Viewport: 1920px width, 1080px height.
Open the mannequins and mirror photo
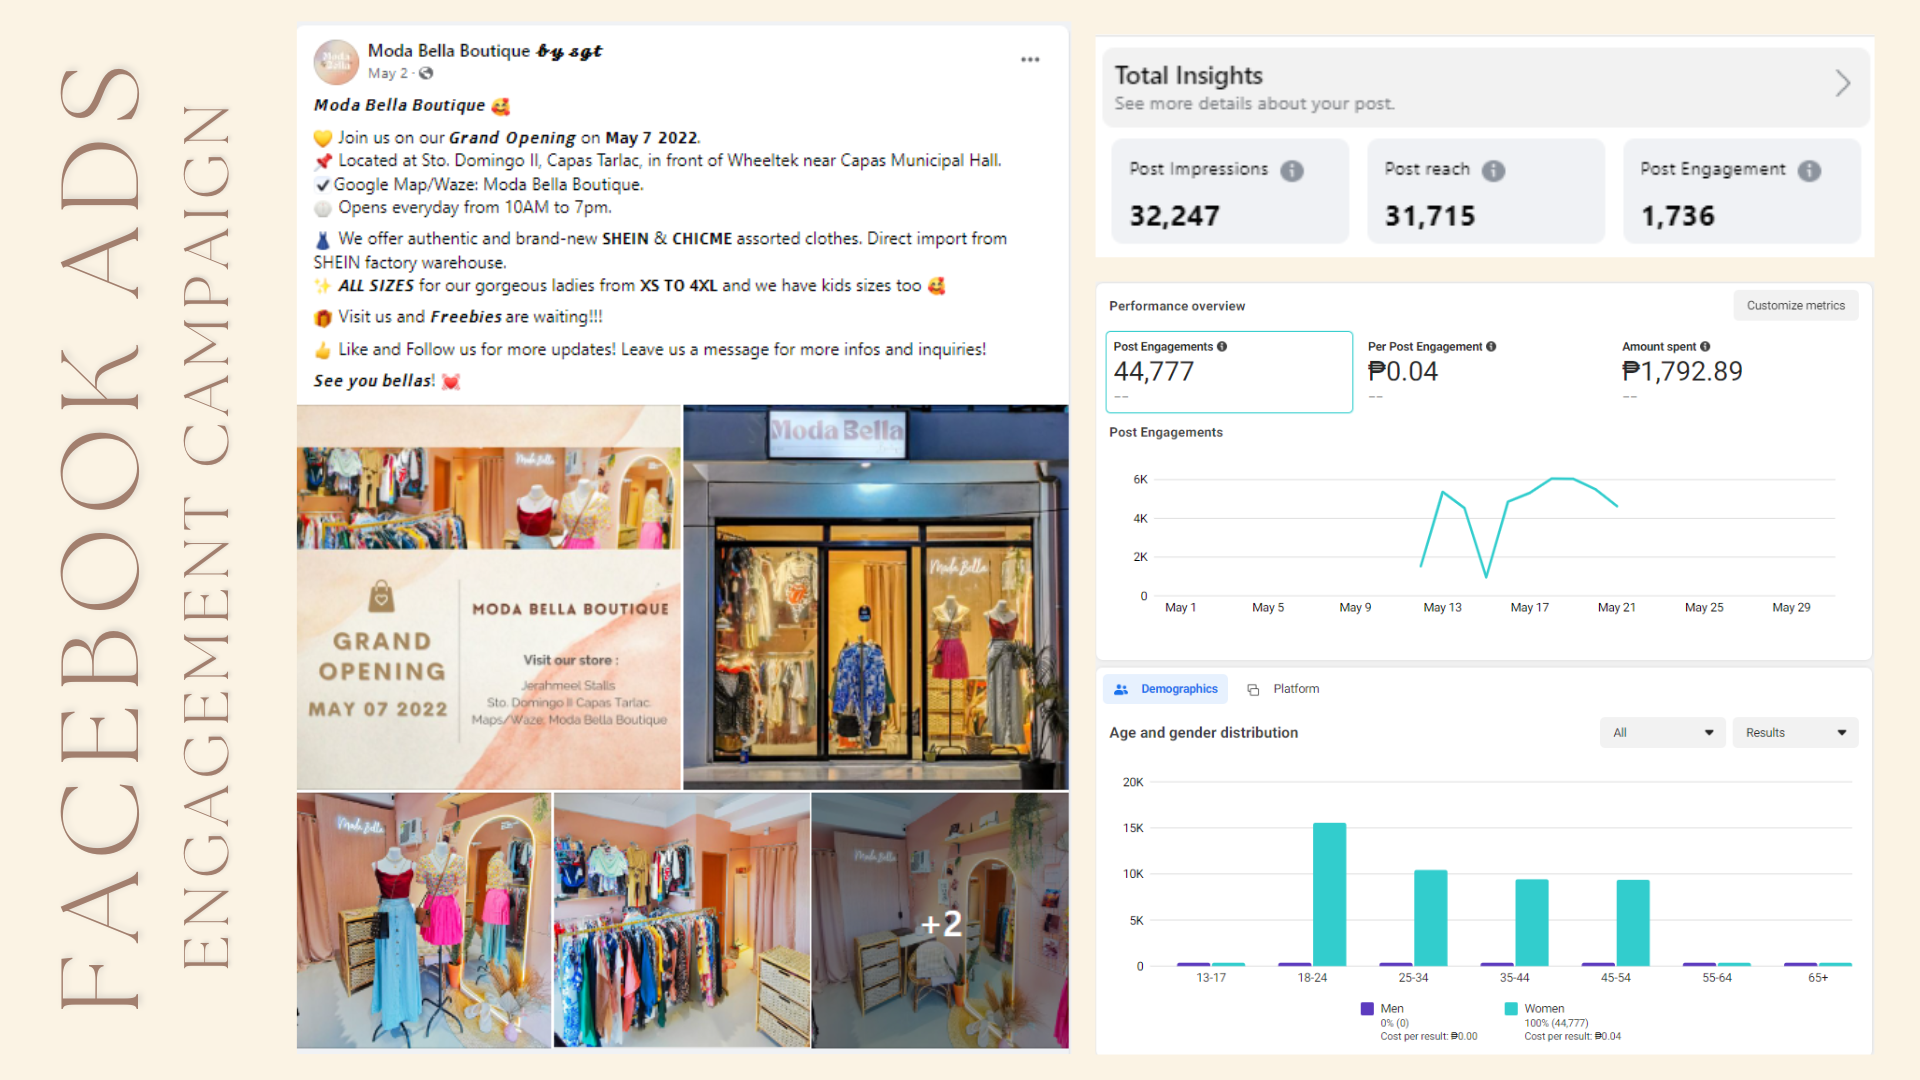coord(424,921)
